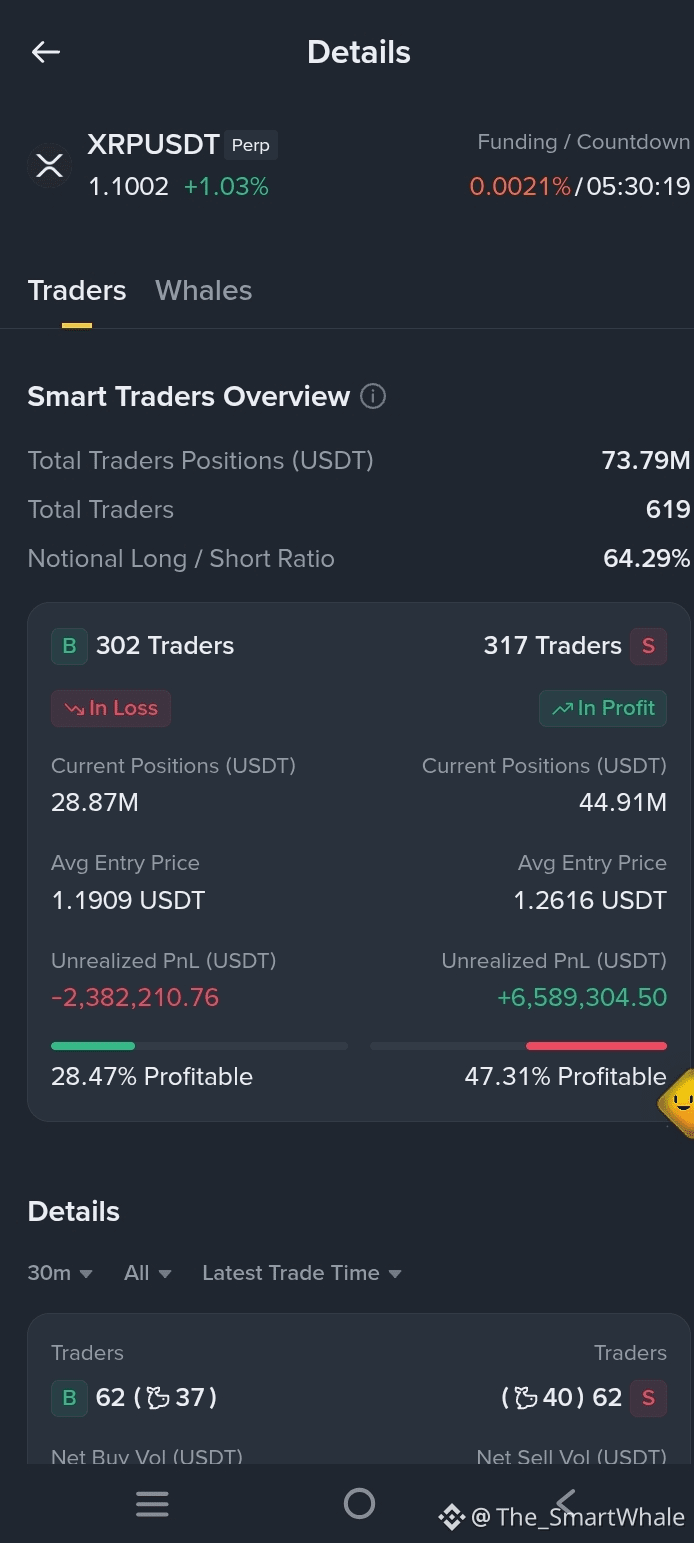
Task: Tap the In Loss tag
Action: pyautogui.click(x=111, y=708)
